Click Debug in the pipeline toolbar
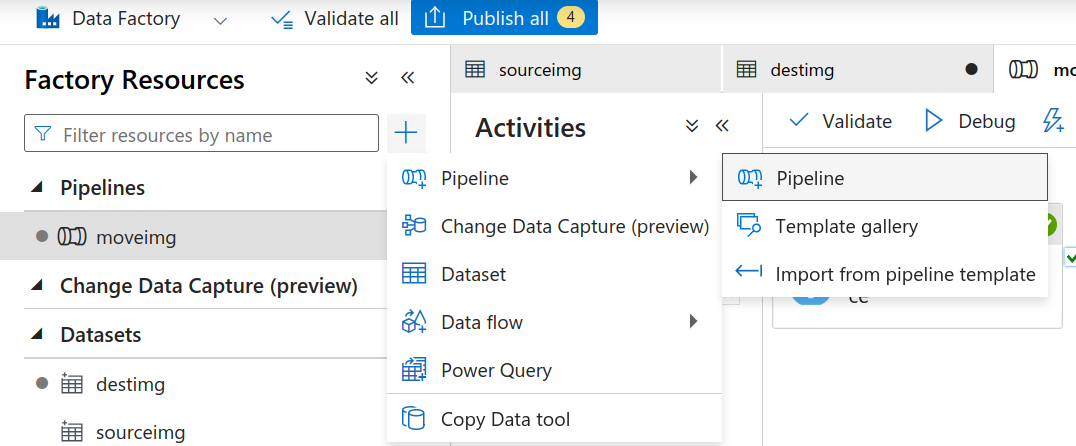Image resolution: width=1076 pixels, height=446 pixels. tap(970, 121)
